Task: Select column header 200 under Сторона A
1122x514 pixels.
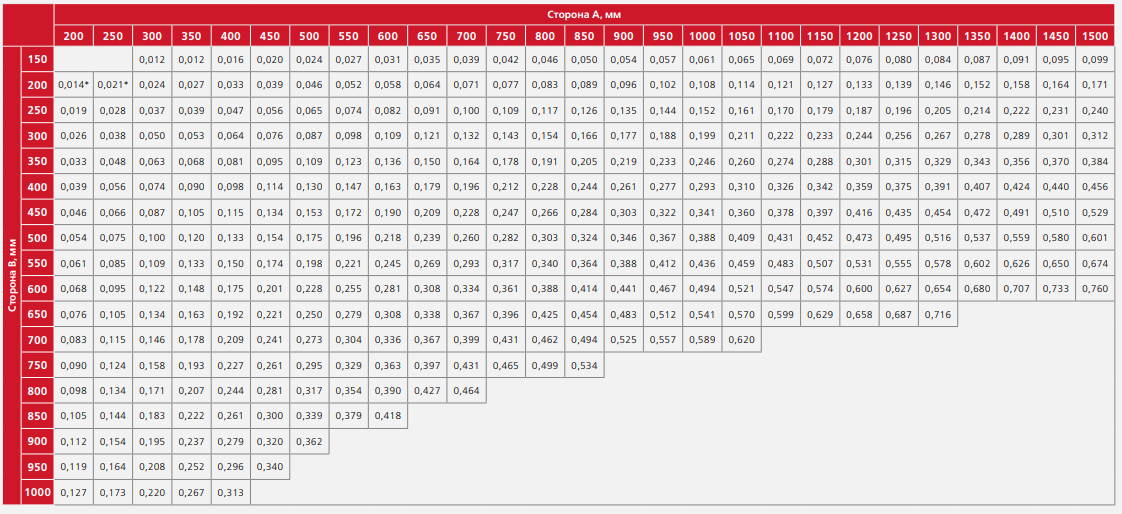Action: pos(73,36)
